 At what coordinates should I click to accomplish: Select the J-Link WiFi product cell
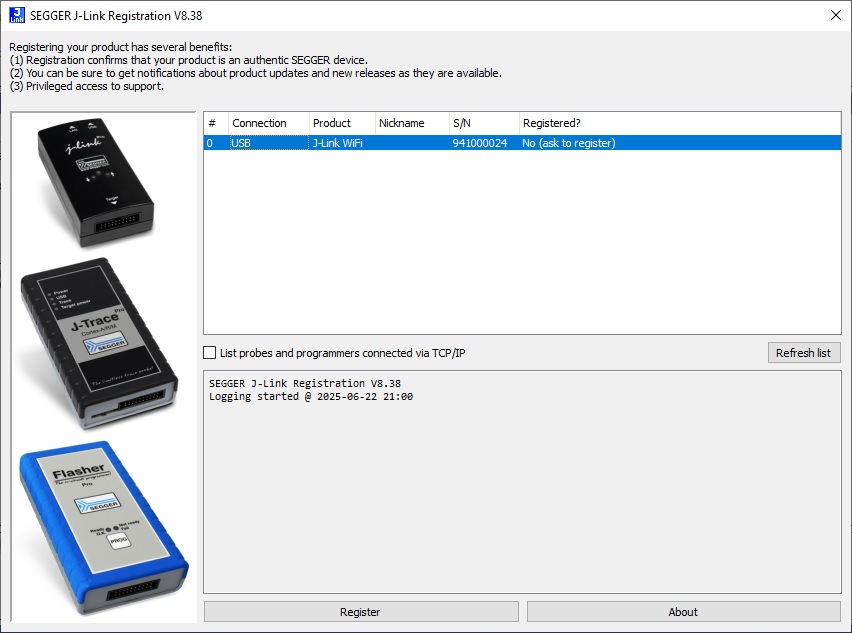(342, 143)
